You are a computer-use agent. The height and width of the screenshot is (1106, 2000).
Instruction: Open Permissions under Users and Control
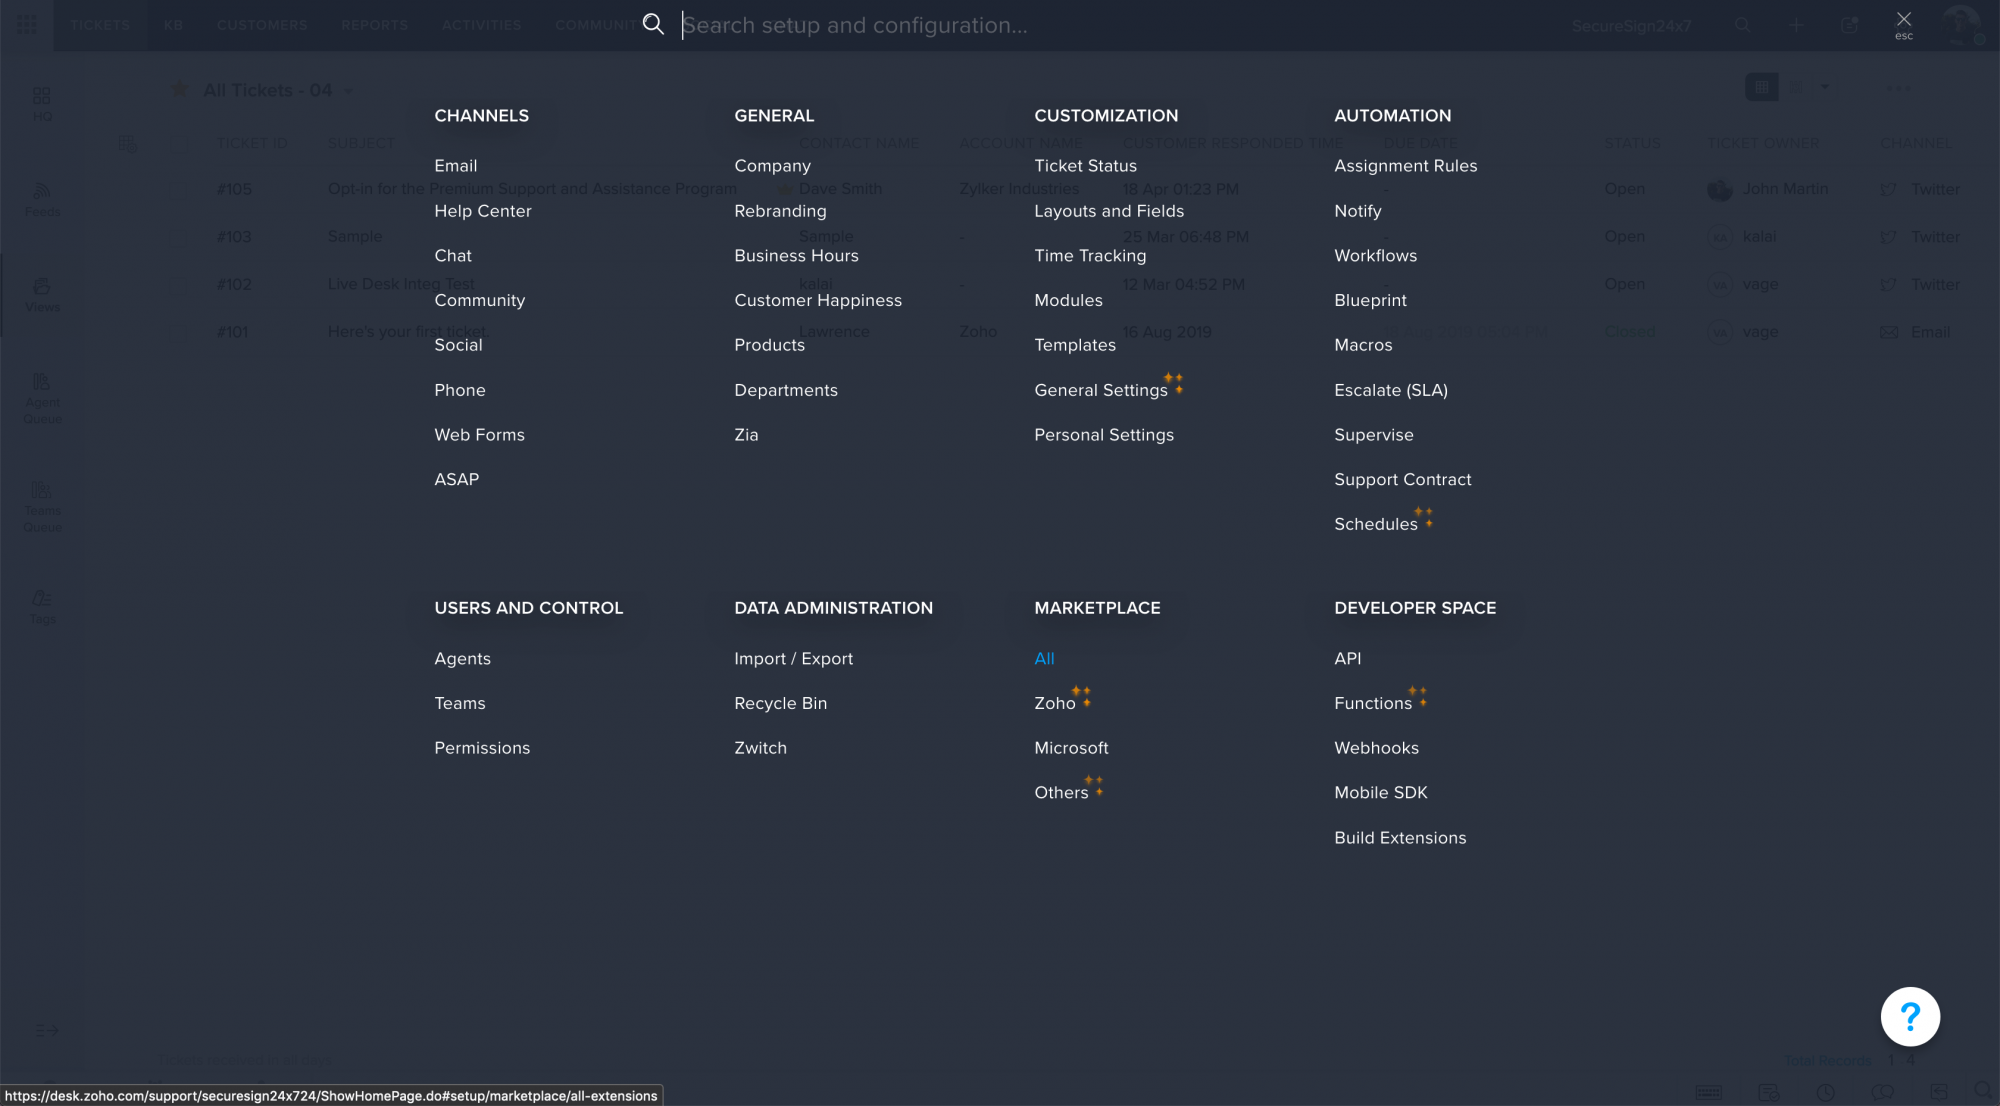coord(482,748)
